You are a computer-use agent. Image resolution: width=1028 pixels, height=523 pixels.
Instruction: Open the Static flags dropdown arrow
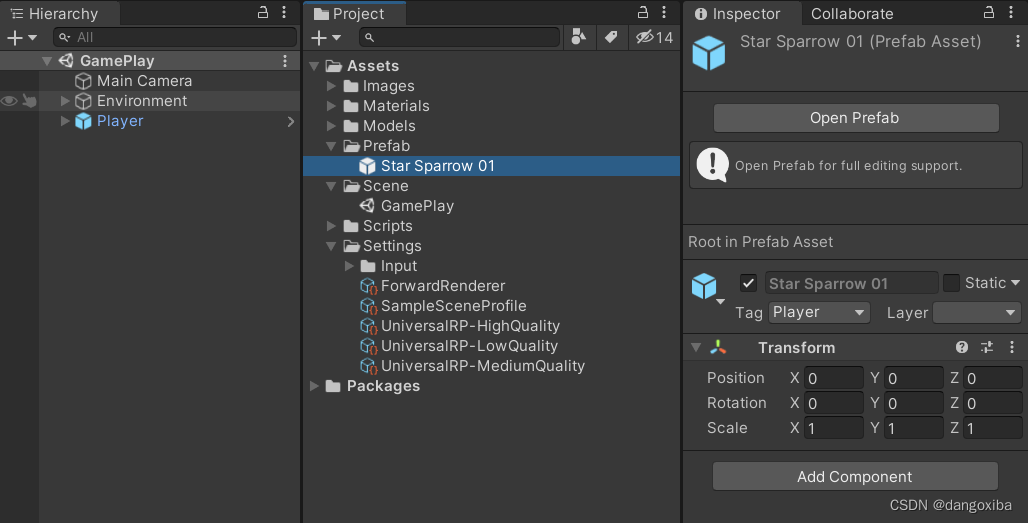1016,283
